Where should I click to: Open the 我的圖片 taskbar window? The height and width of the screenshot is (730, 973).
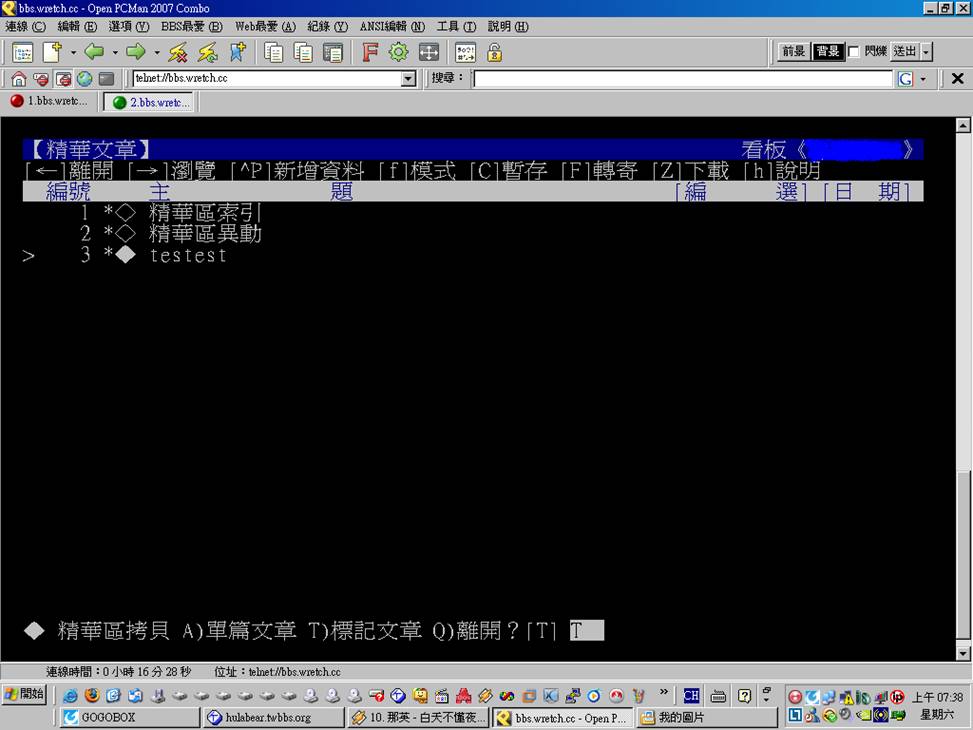pyautogui.click(x=705, y=717)
